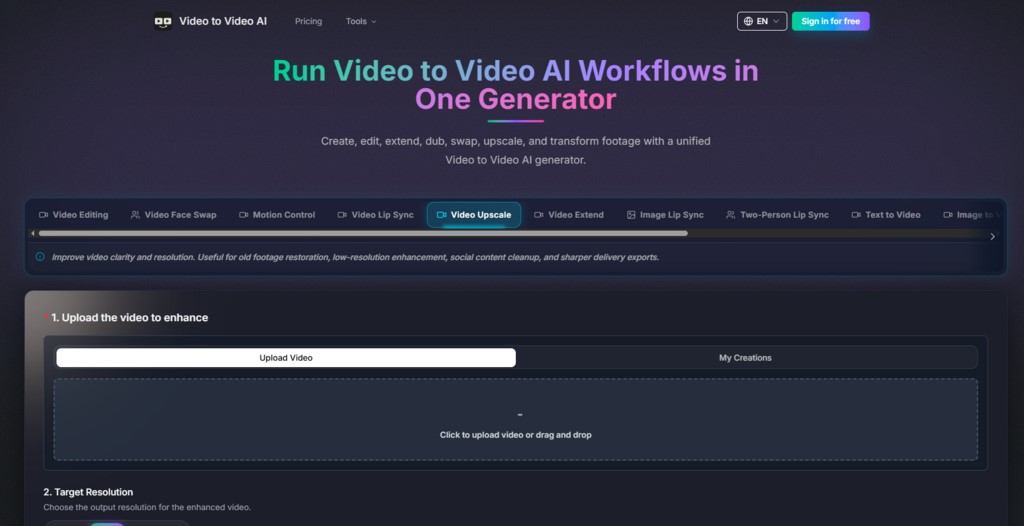Open the Image Lip Sync tab
Image resolution: width=1024 pixels, height=526 pixels.
point(665,215)
